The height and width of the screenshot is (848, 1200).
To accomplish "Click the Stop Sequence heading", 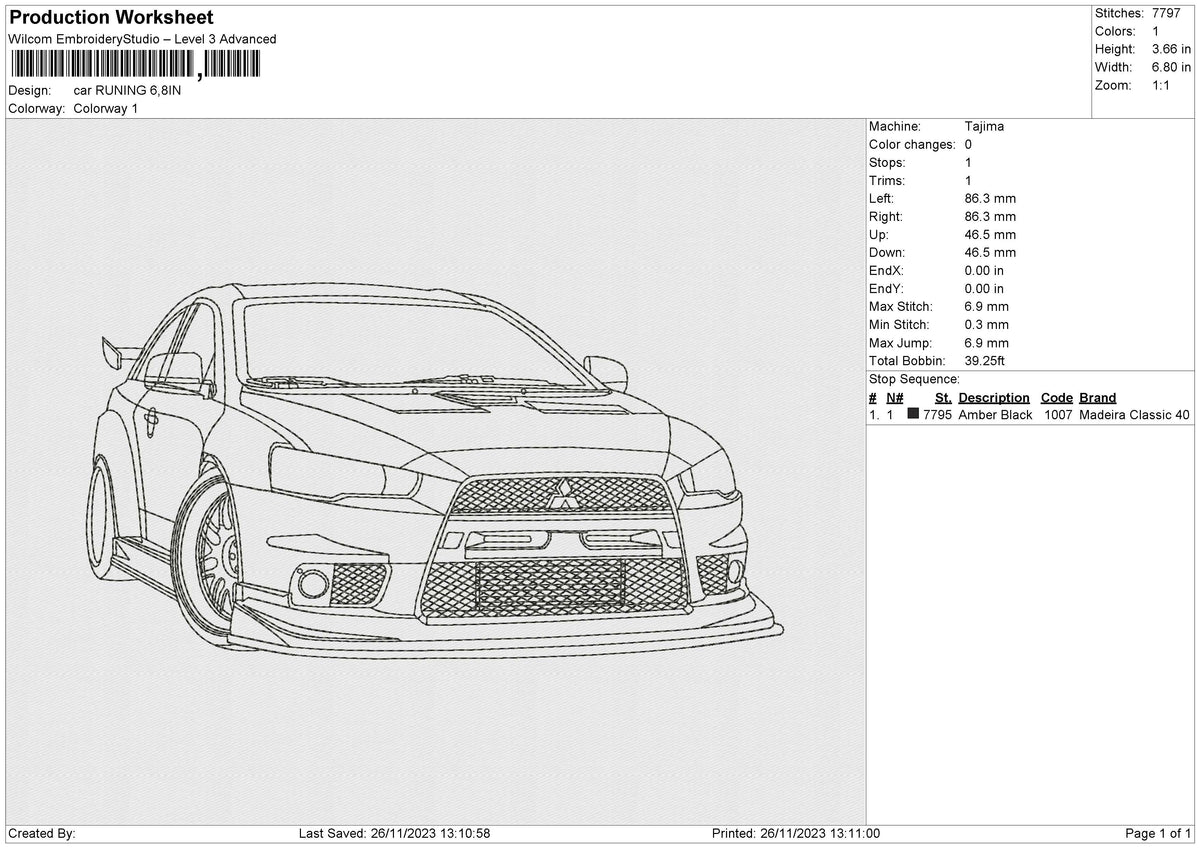I will point(914,379).
